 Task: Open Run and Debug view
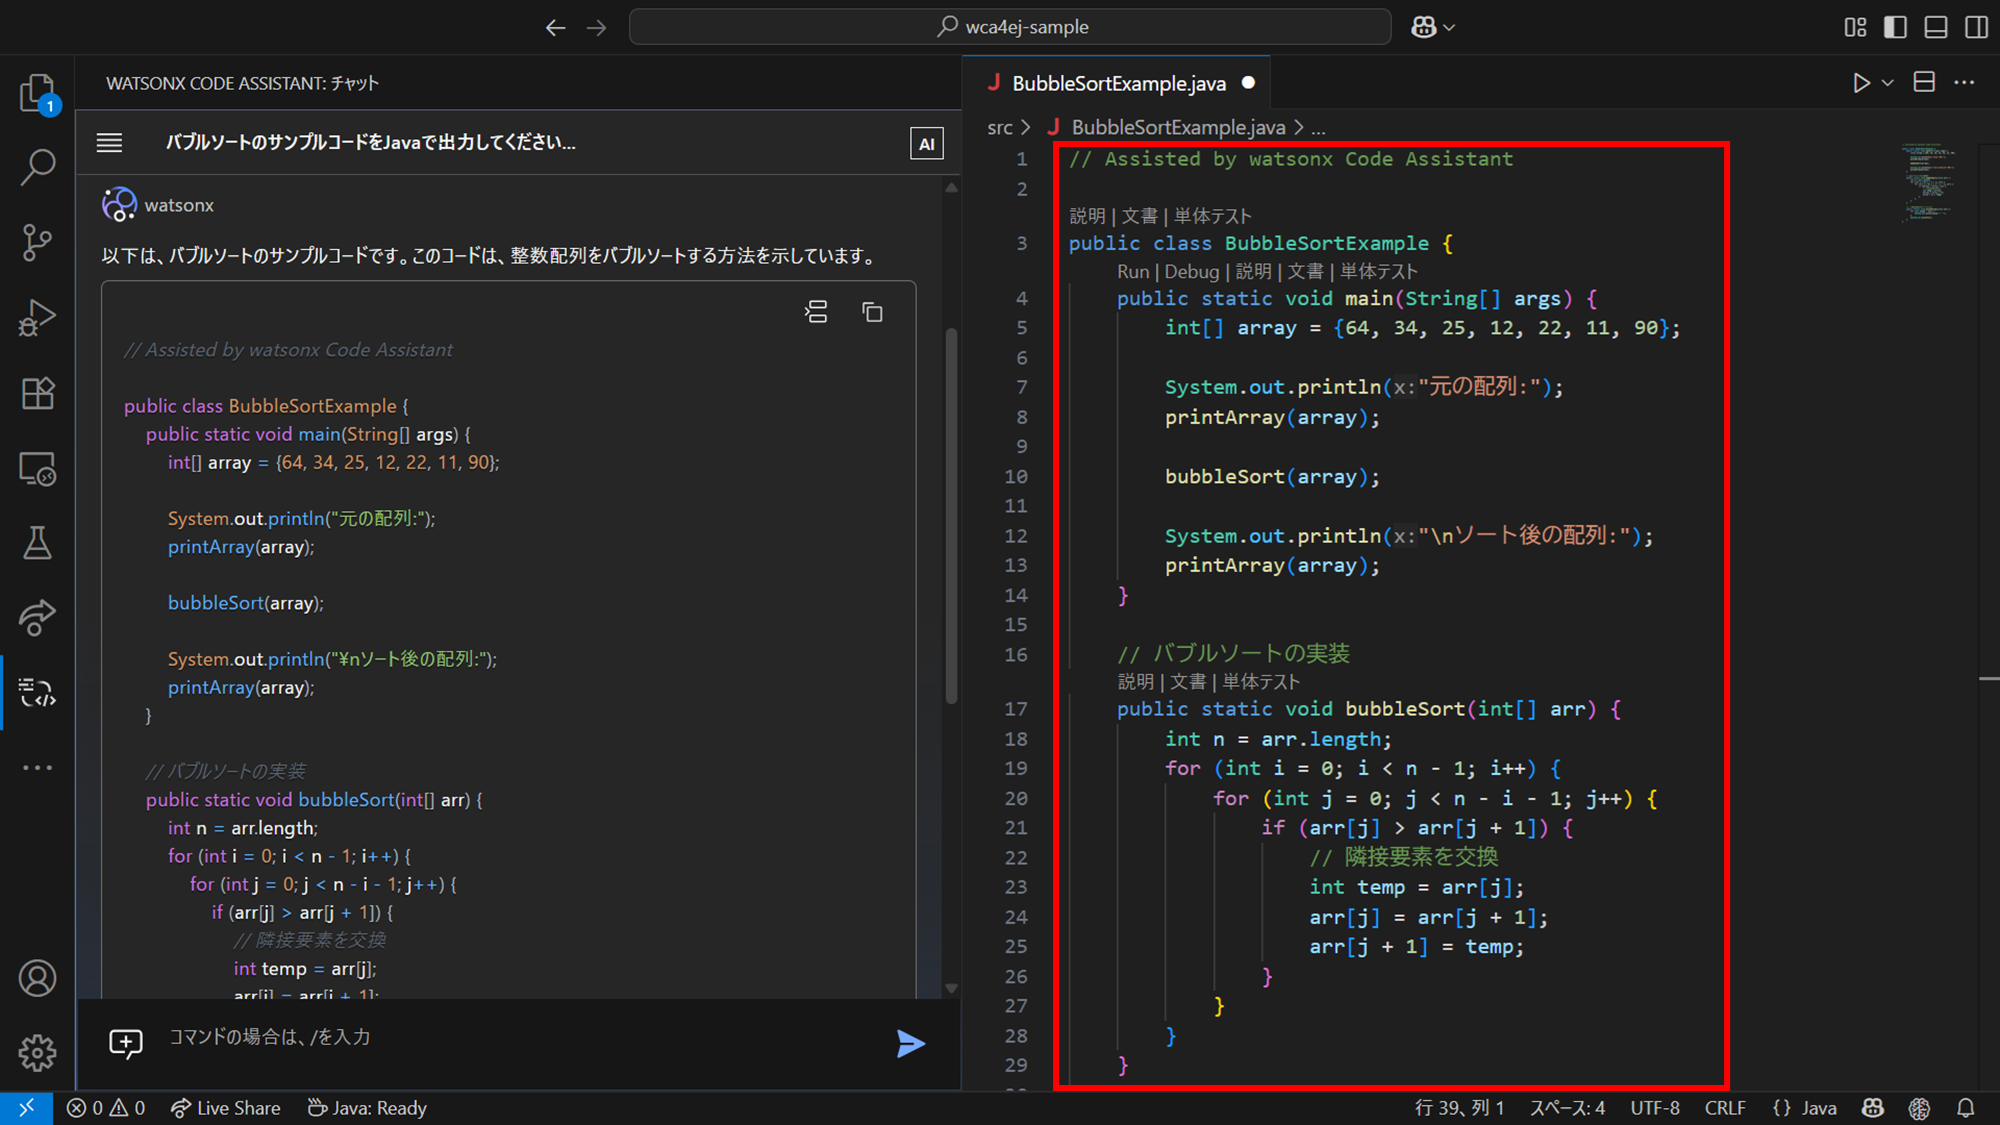(x=37, y=318)
